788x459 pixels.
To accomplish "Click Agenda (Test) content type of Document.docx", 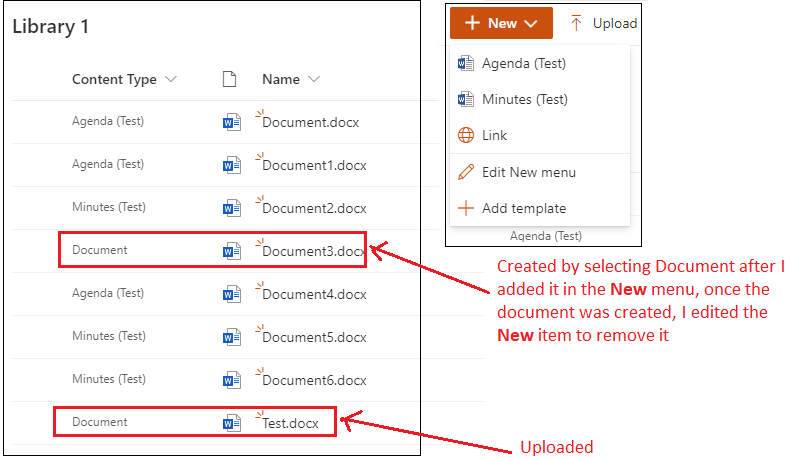I will (x=108, y=121).
